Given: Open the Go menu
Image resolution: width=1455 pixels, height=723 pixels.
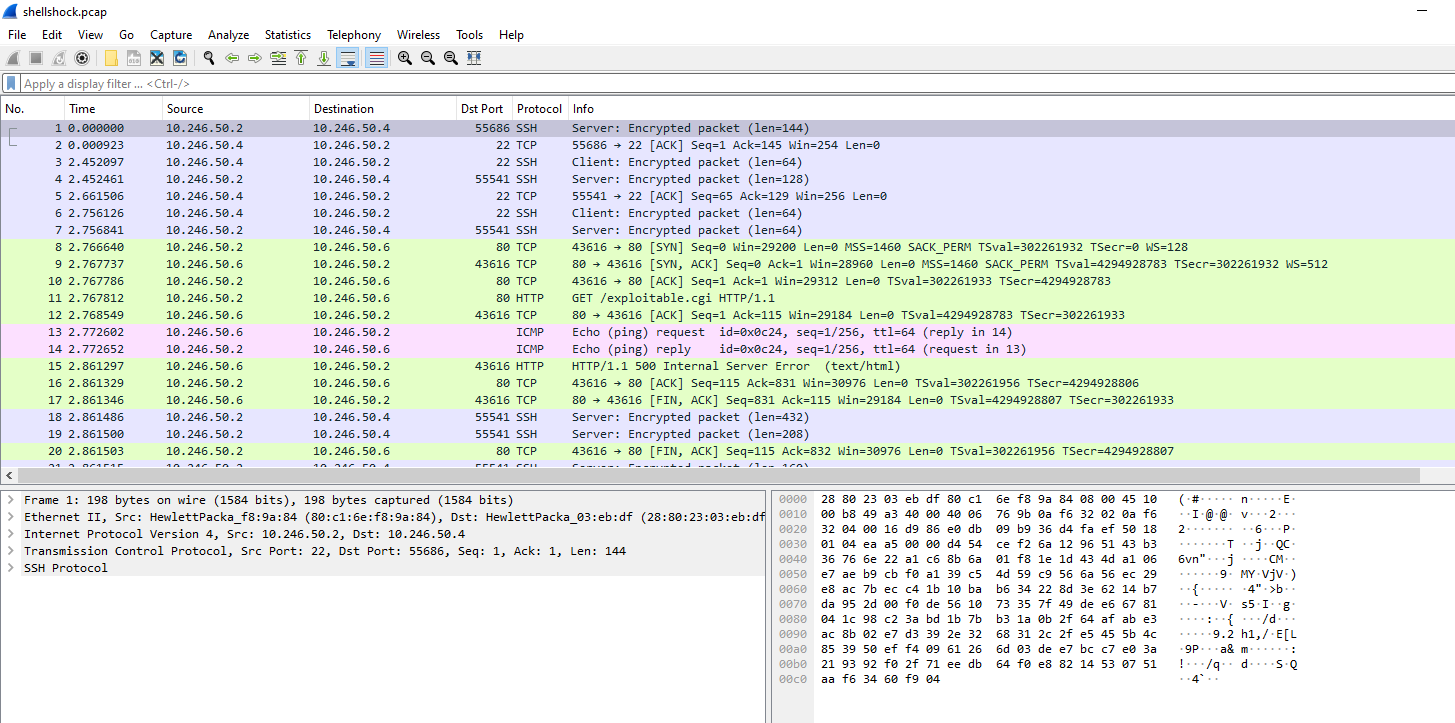Looking at the screenshot, I should [127, 34].
